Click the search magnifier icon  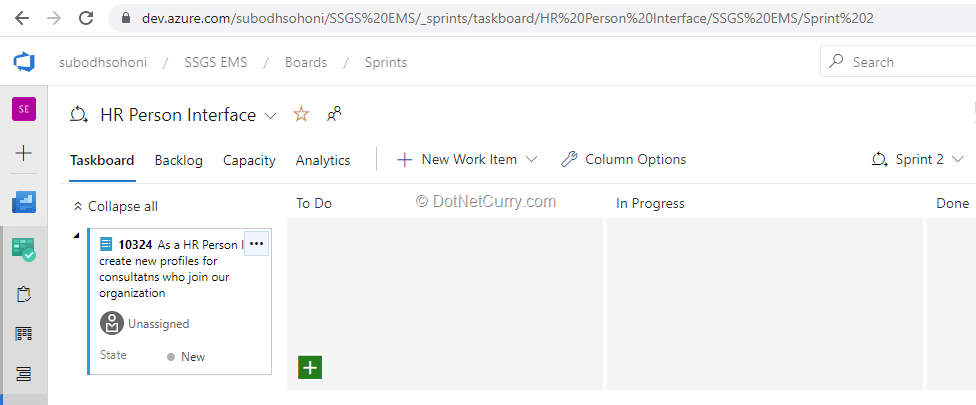837,62
